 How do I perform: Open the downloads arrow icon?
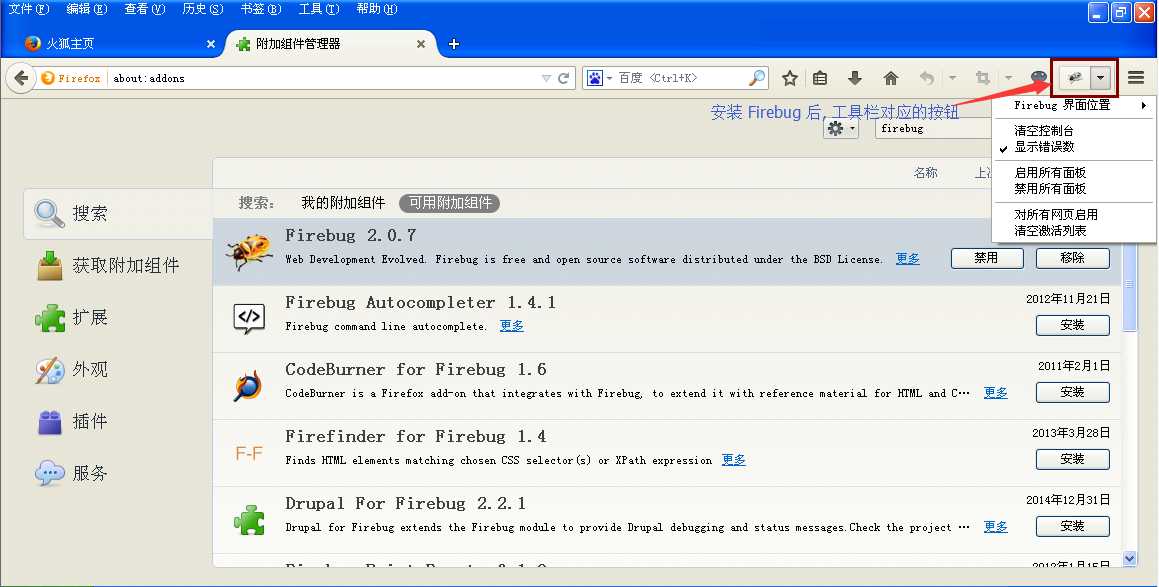coord(855,78)
